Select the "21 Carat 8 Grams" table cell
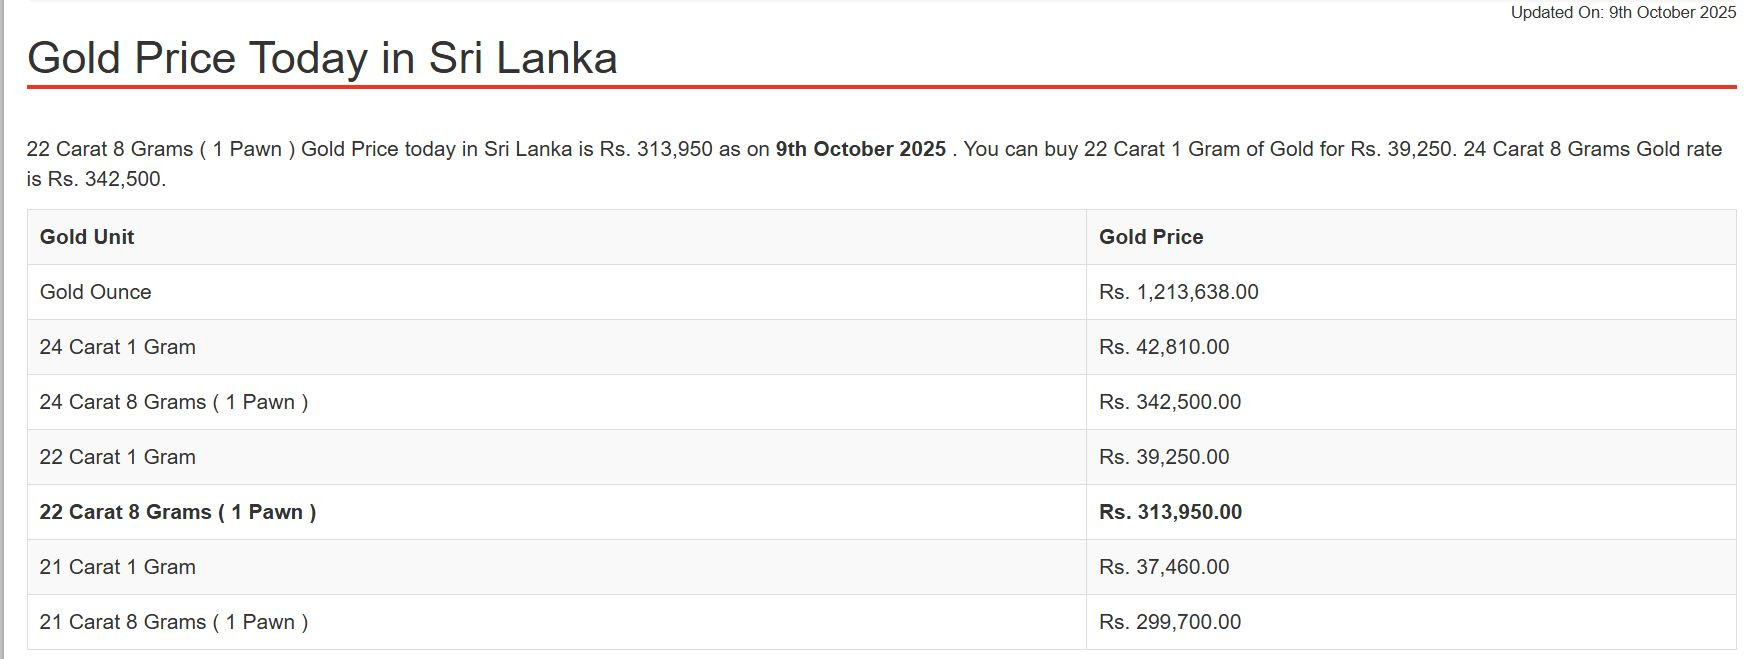Viewport: 1744px width, 659px height. click(x=174, y=622)
